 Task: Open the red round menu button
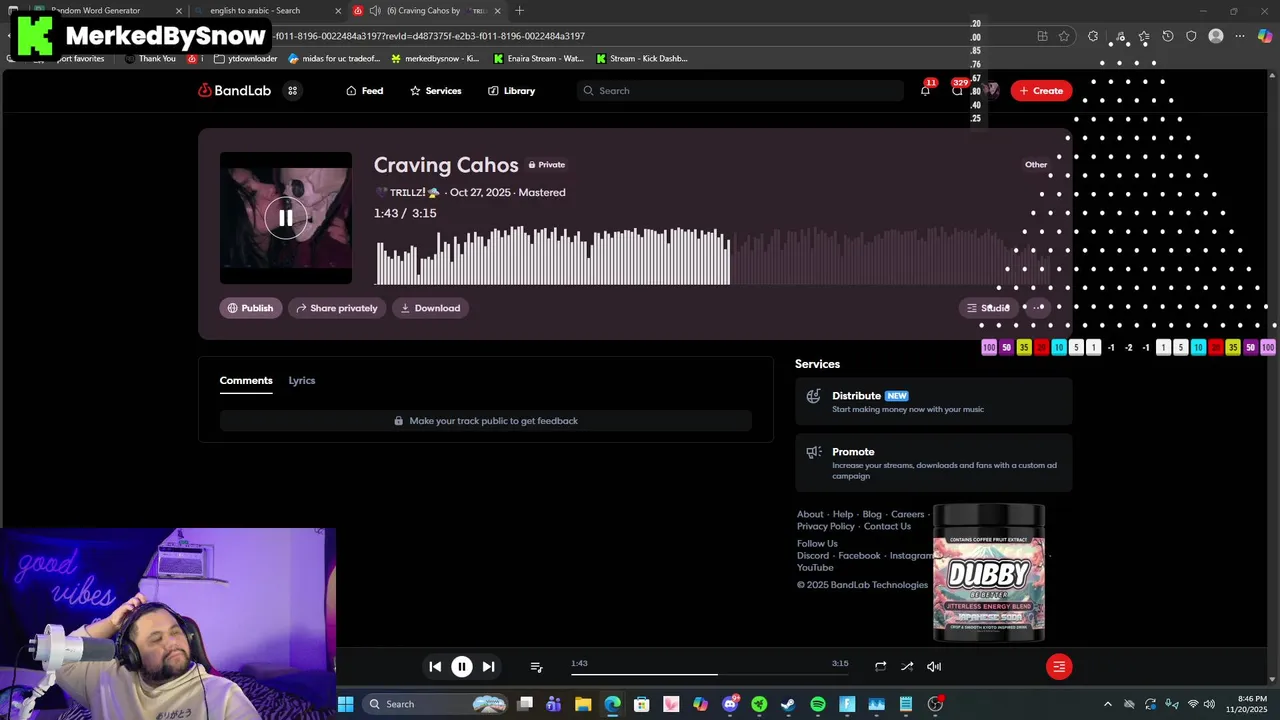[1059, 666]
